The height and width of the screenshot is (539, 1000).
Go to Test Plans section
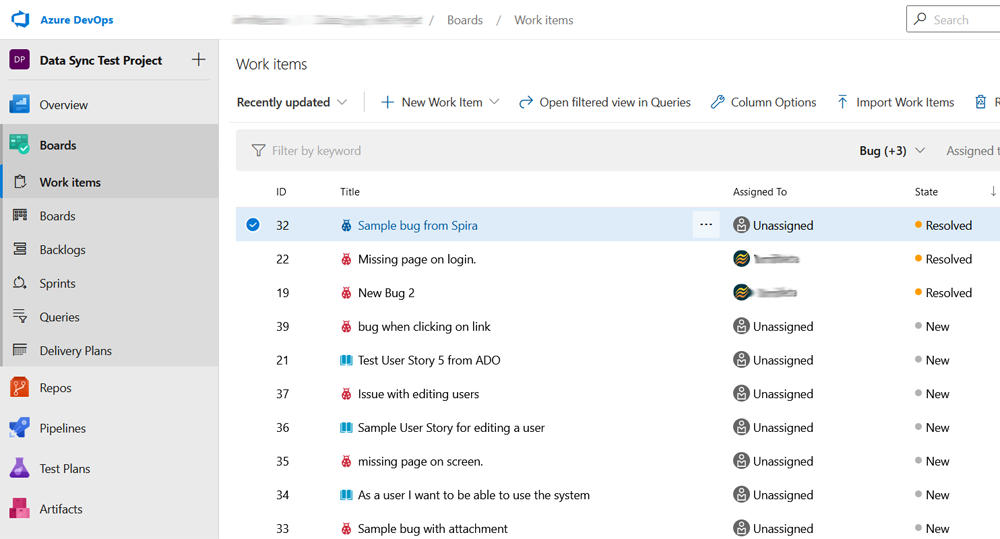coord(64,469)
